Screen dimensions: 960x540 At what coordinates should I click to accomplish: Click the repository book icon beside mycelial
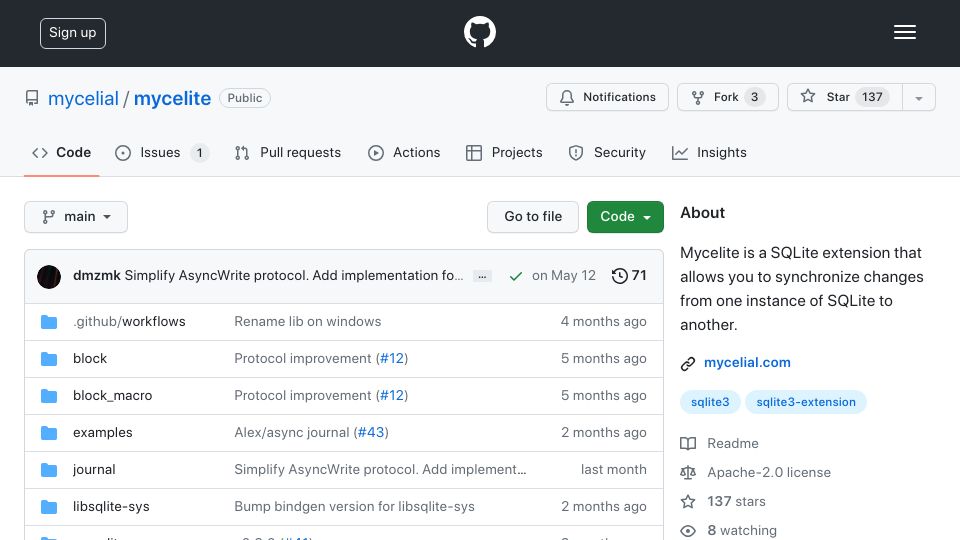click(x=32, y=98)
